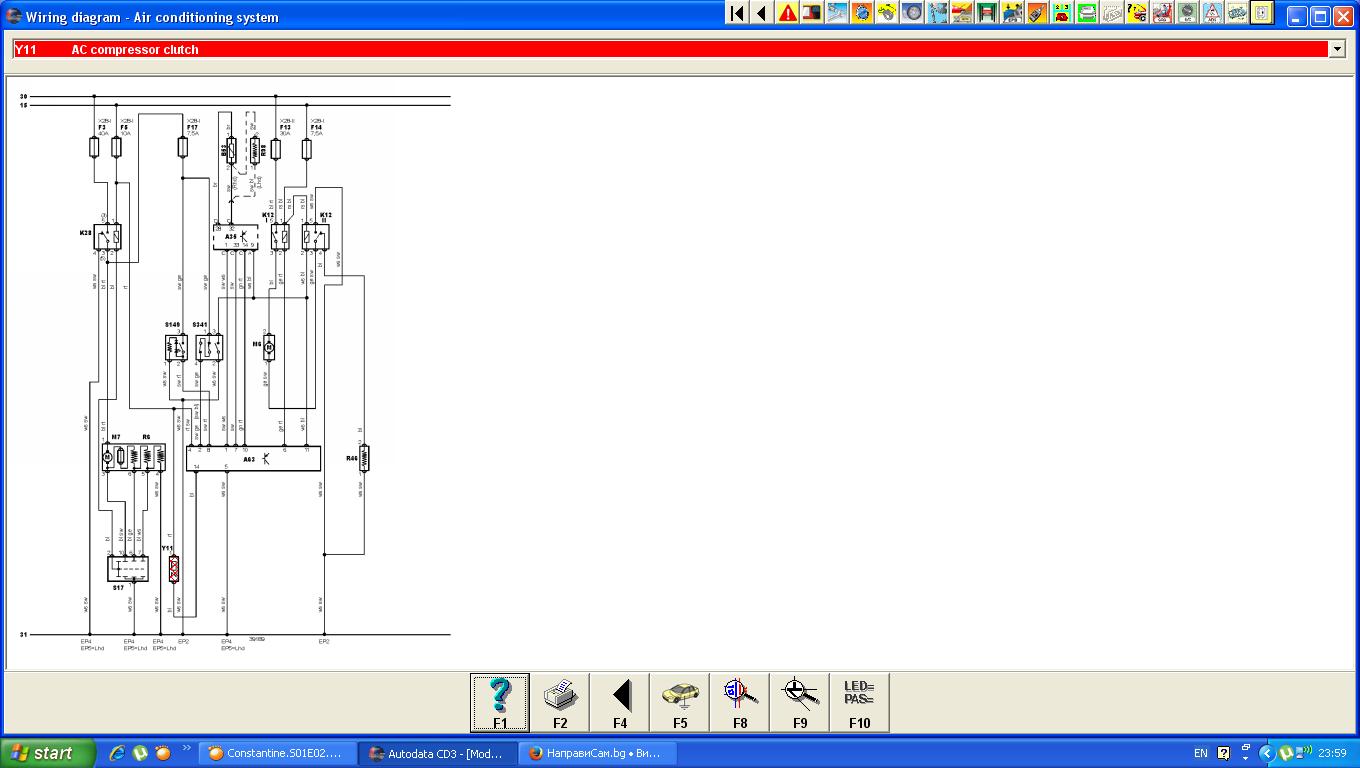Click the top toolbar back arrow
The width and height of the screenshot is (1360, 768).
point(762,14)
